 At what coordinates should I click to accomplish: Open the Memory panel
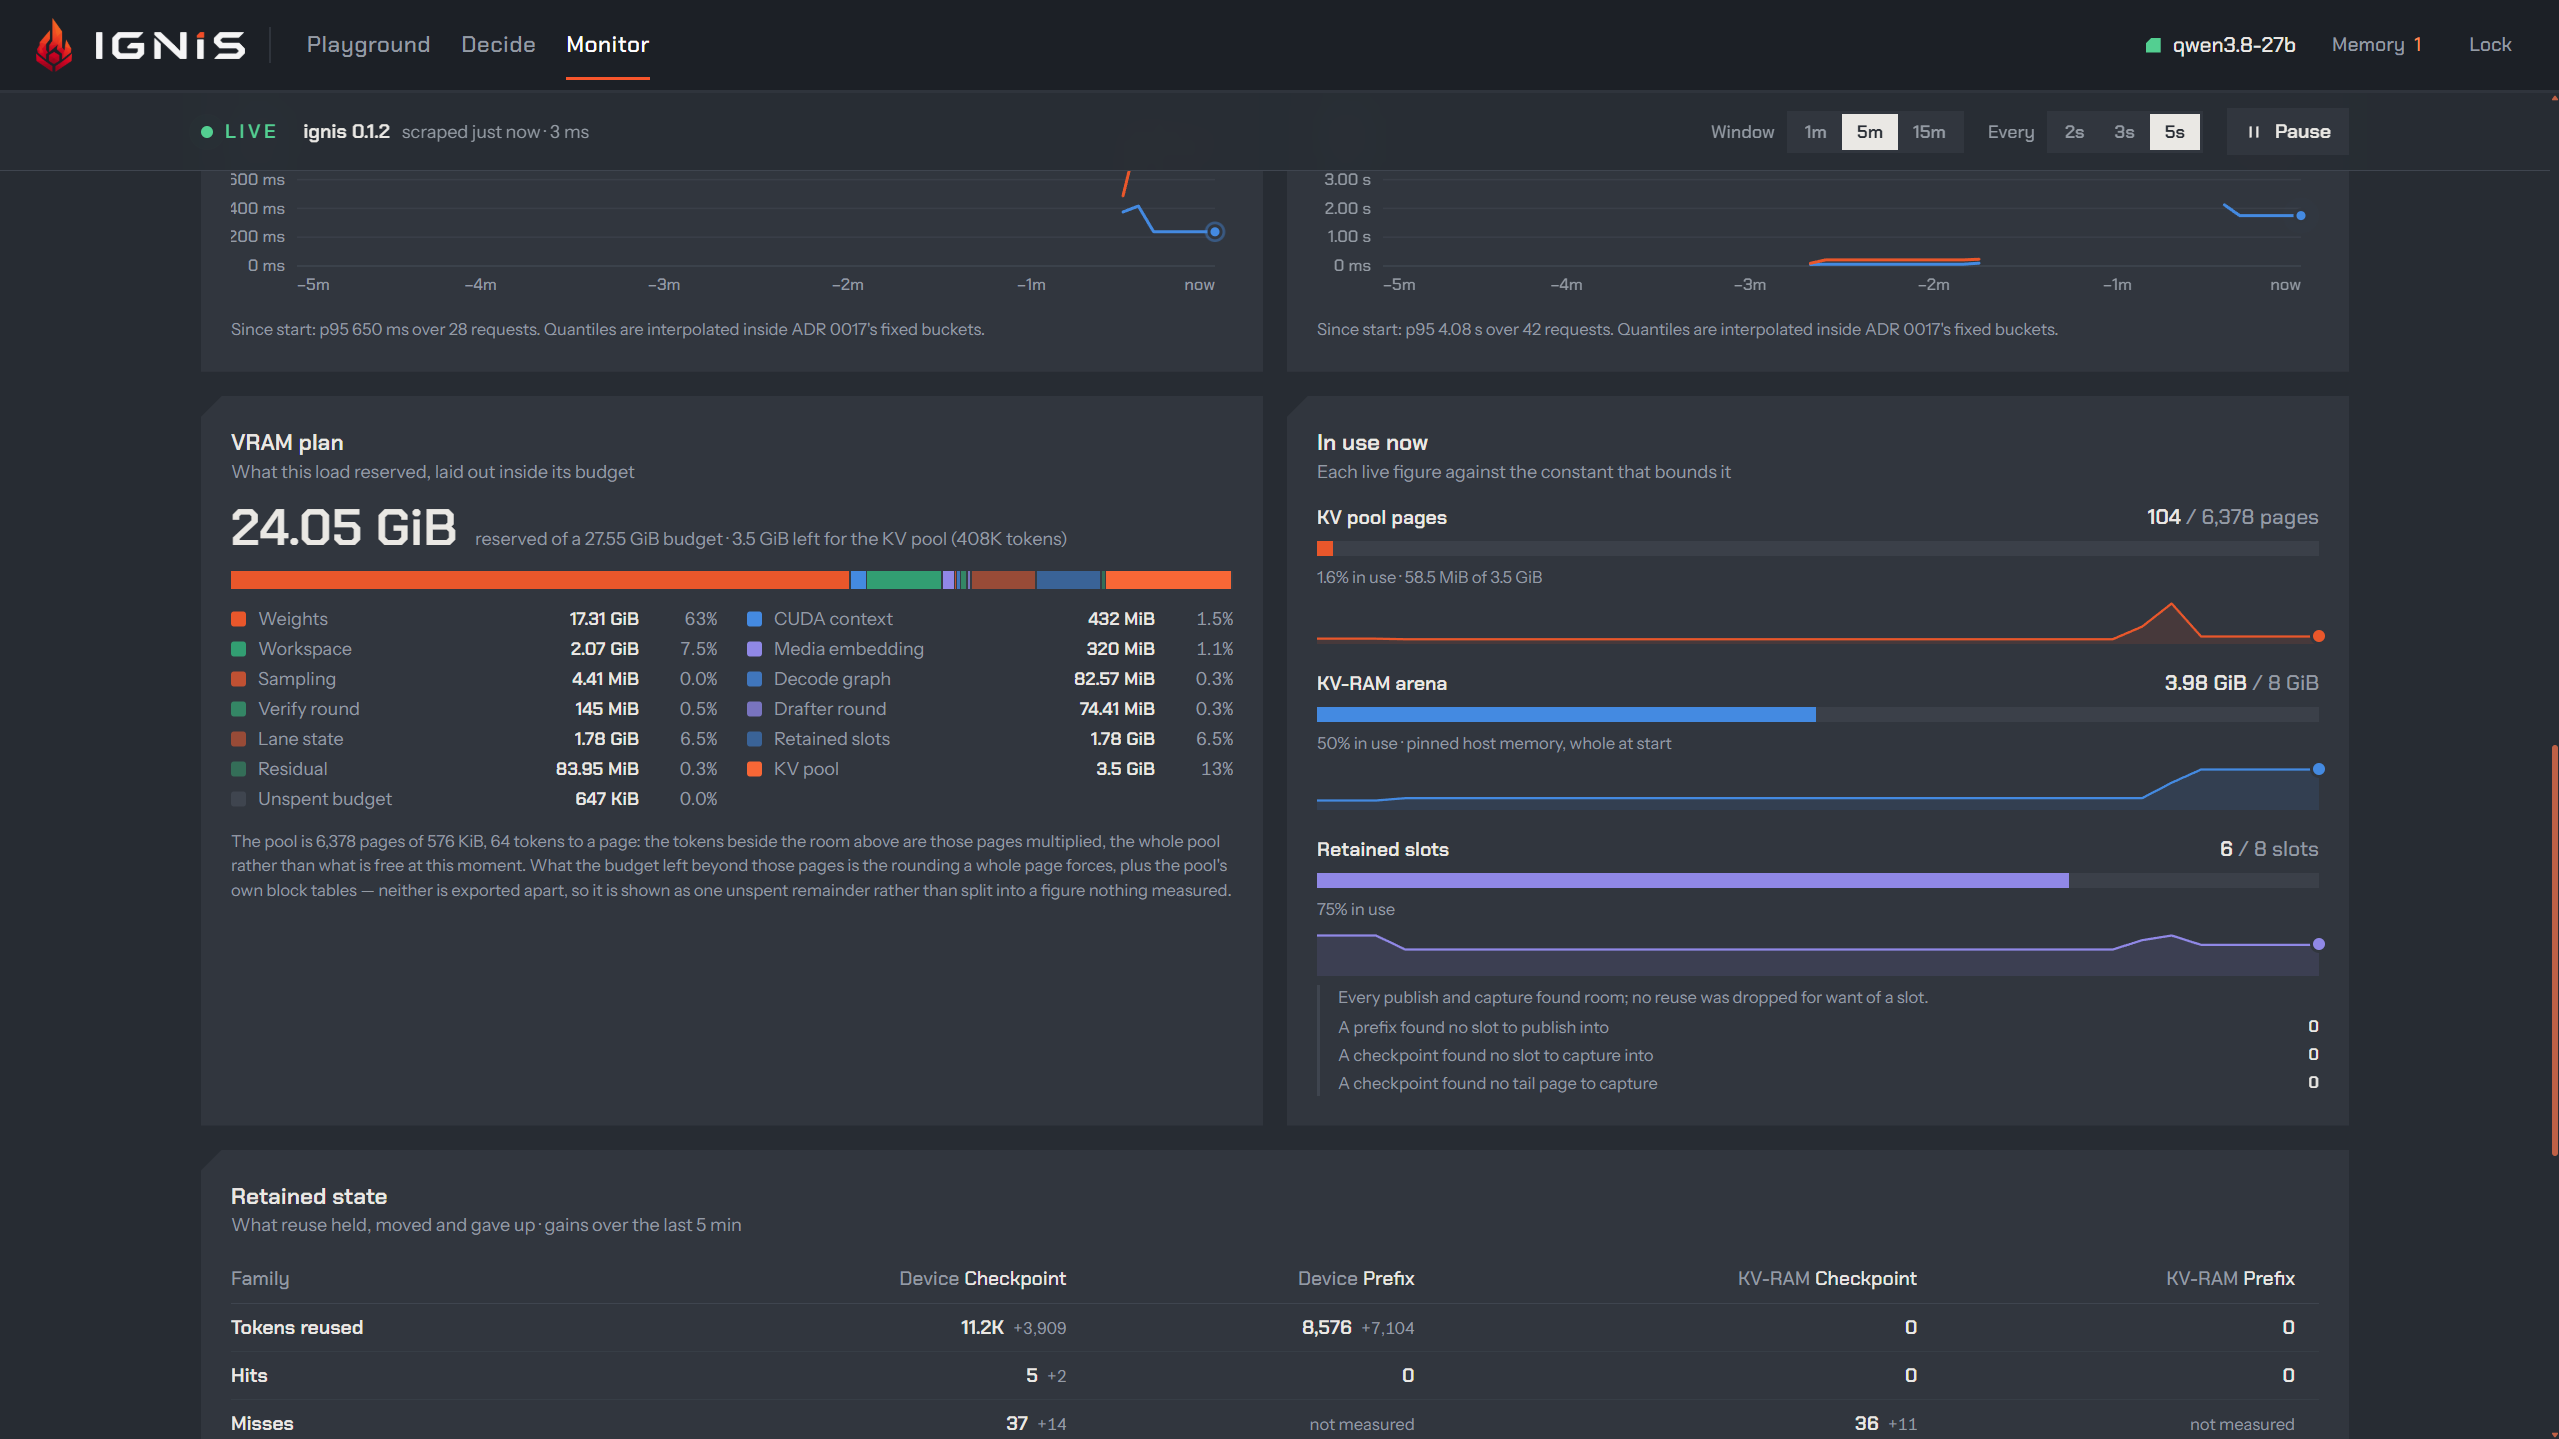pyautogui.click(x=2376, y=45)
